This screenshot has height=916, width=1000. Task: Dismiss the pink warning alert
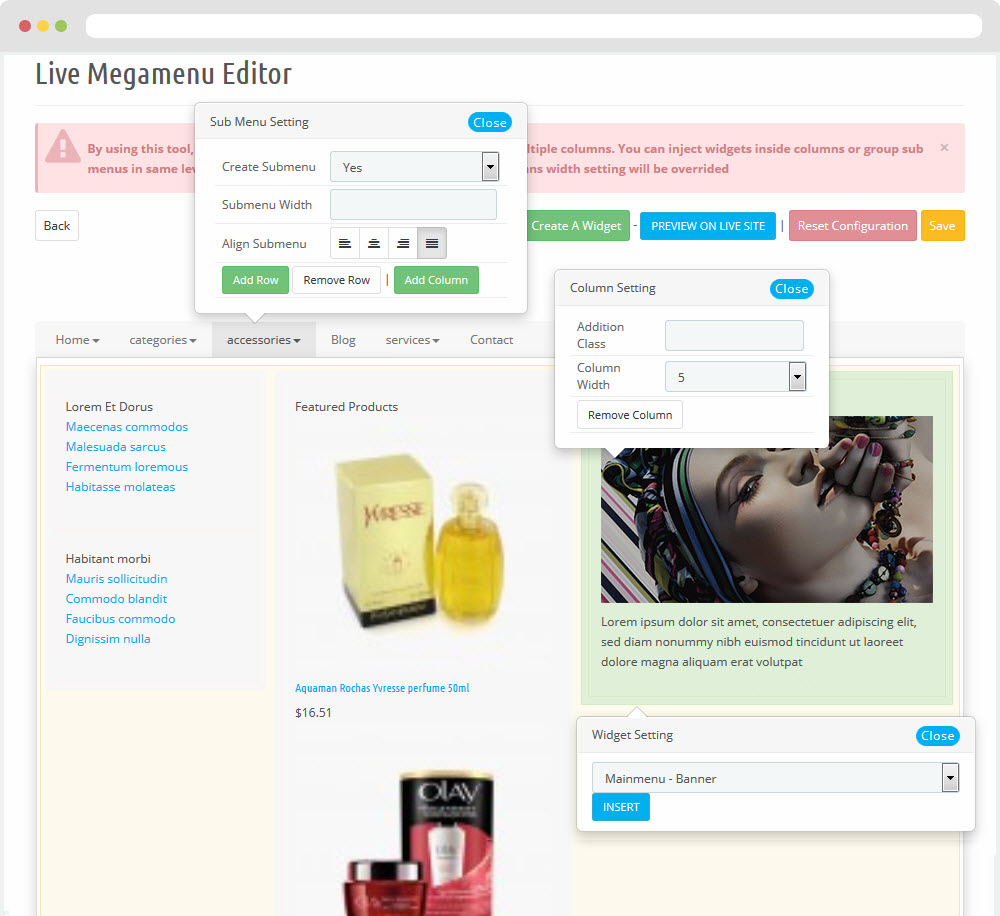coord(944,148)
